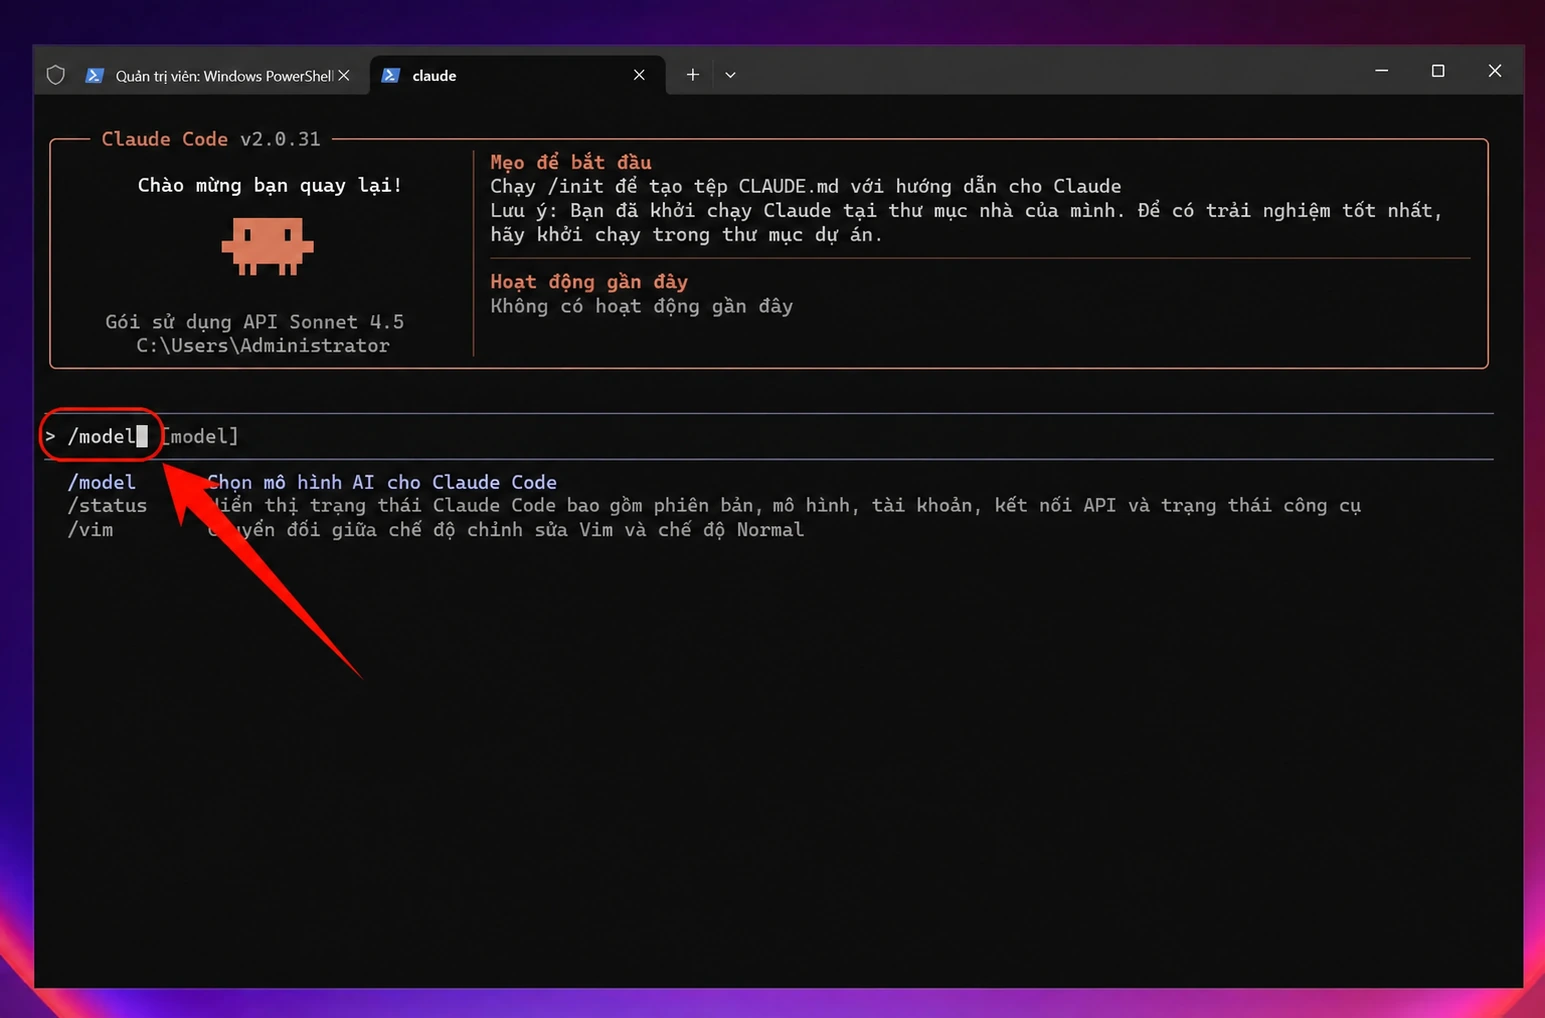The height and width of the screenshot is (1018, 1545).
Task: Click the status description mentioning 'kết nối API'
Action: pyautogui.click(x=784, y=506)
